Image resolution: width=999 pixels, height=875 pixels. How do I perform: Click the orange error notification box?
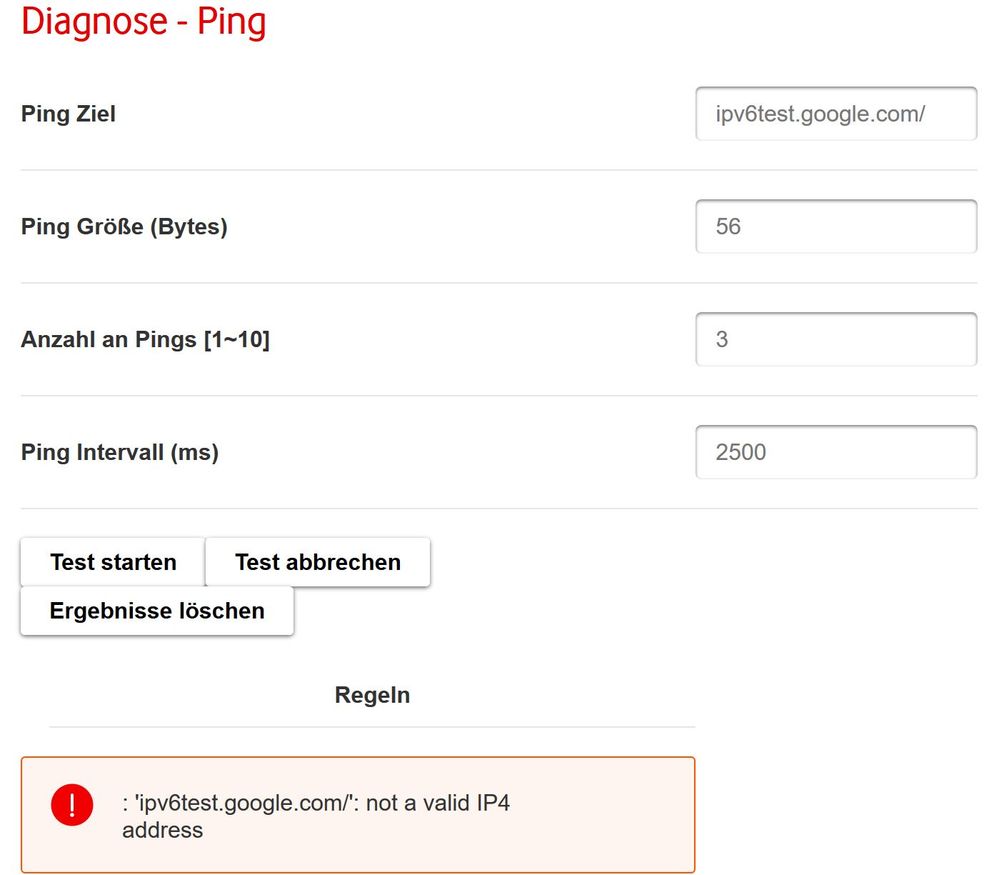[x=357, y=815]
